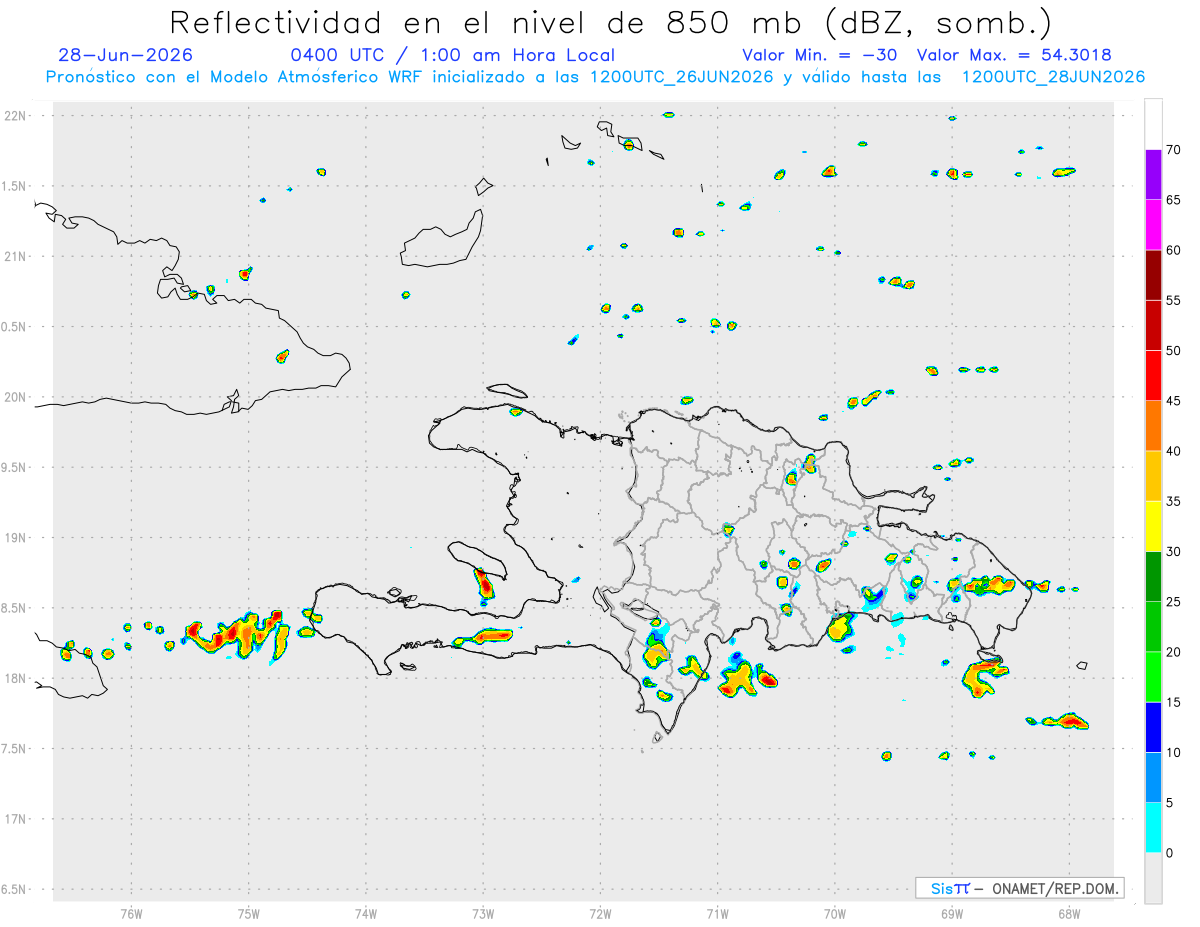The height and width of the screenshot is (927, 1200).
Task: Click the 55 dBZ colorbar label
Action: click(x=1174, y=300)
